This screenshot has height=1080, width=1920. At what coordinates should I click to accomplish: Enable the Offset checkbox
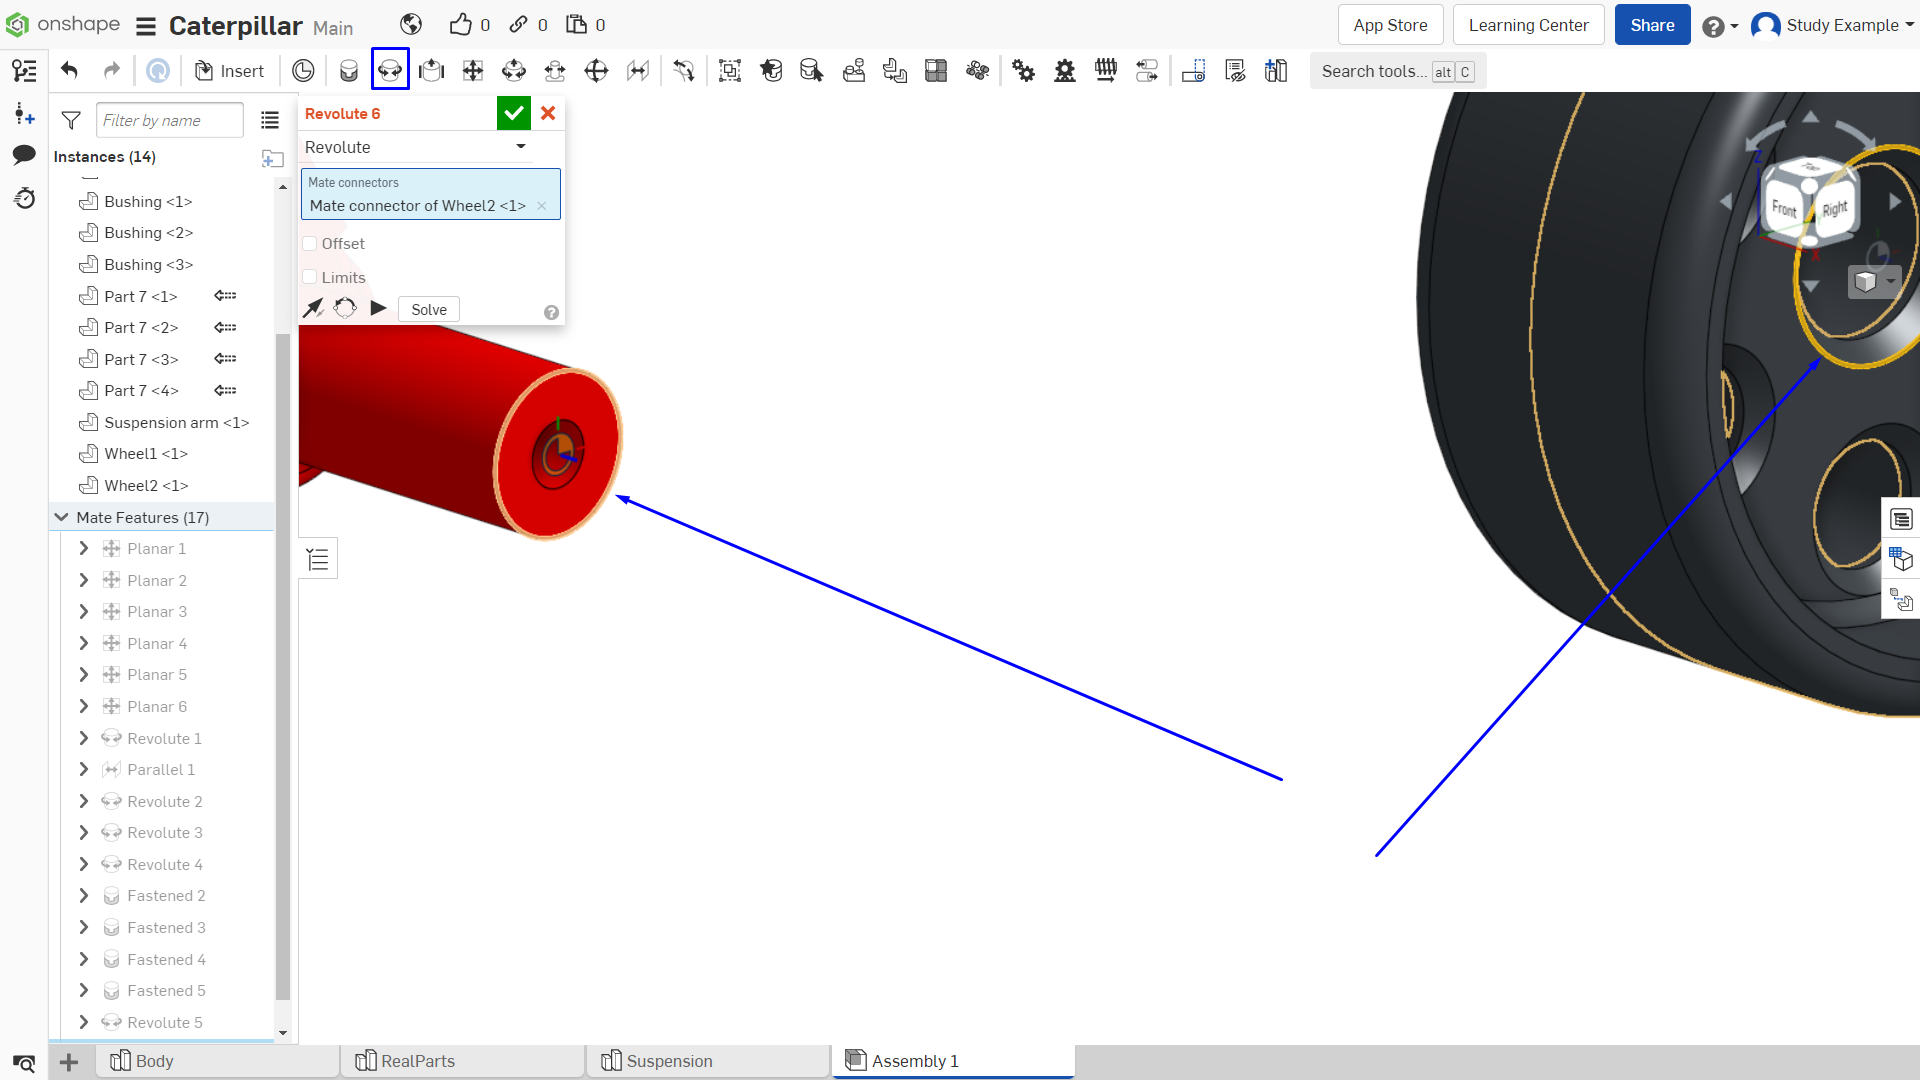[310, 243]
